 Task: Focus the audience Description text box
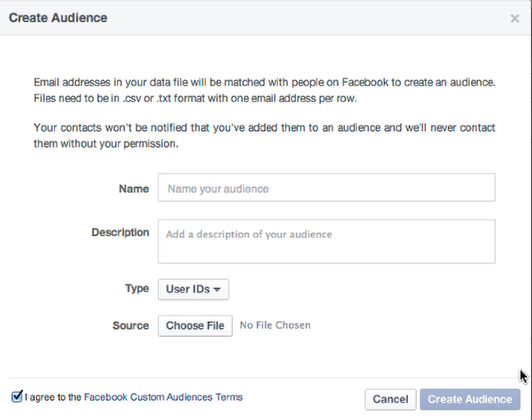coord(326,242)
